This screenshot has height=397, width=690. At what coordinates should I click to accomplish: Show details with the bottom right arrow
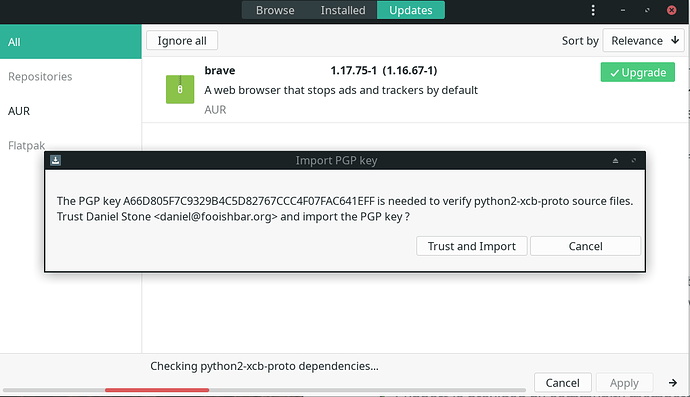click(x=672, y=383)
